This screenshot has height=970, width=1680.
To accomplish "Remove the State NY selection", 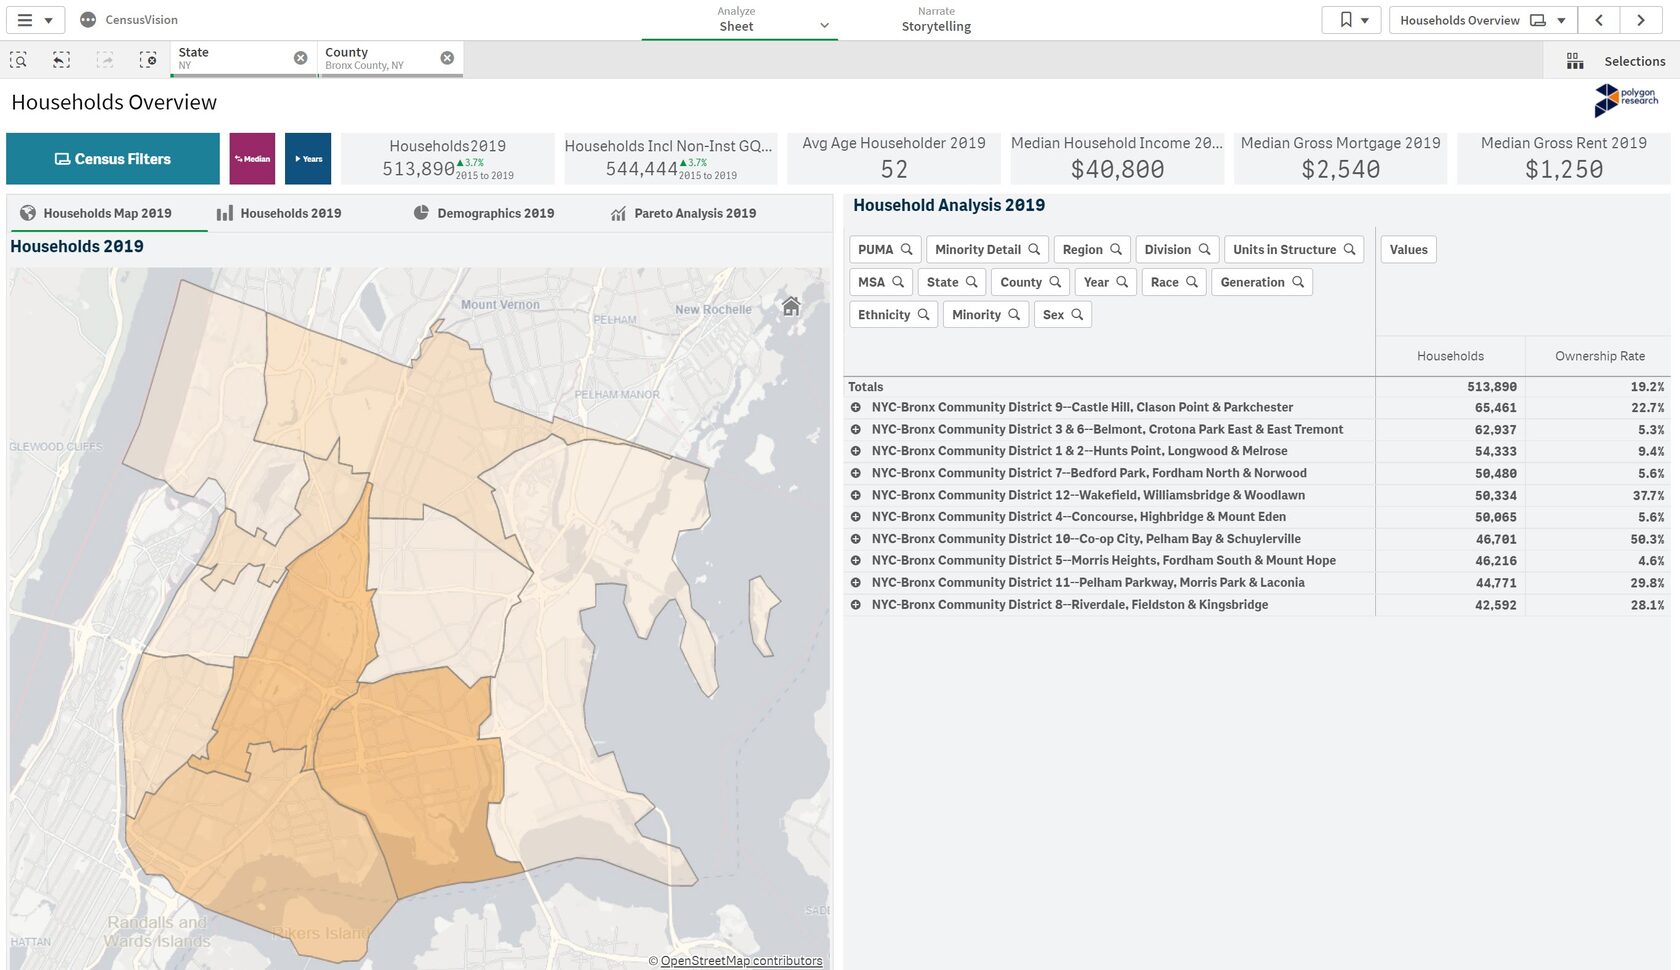I will (300, 58).
